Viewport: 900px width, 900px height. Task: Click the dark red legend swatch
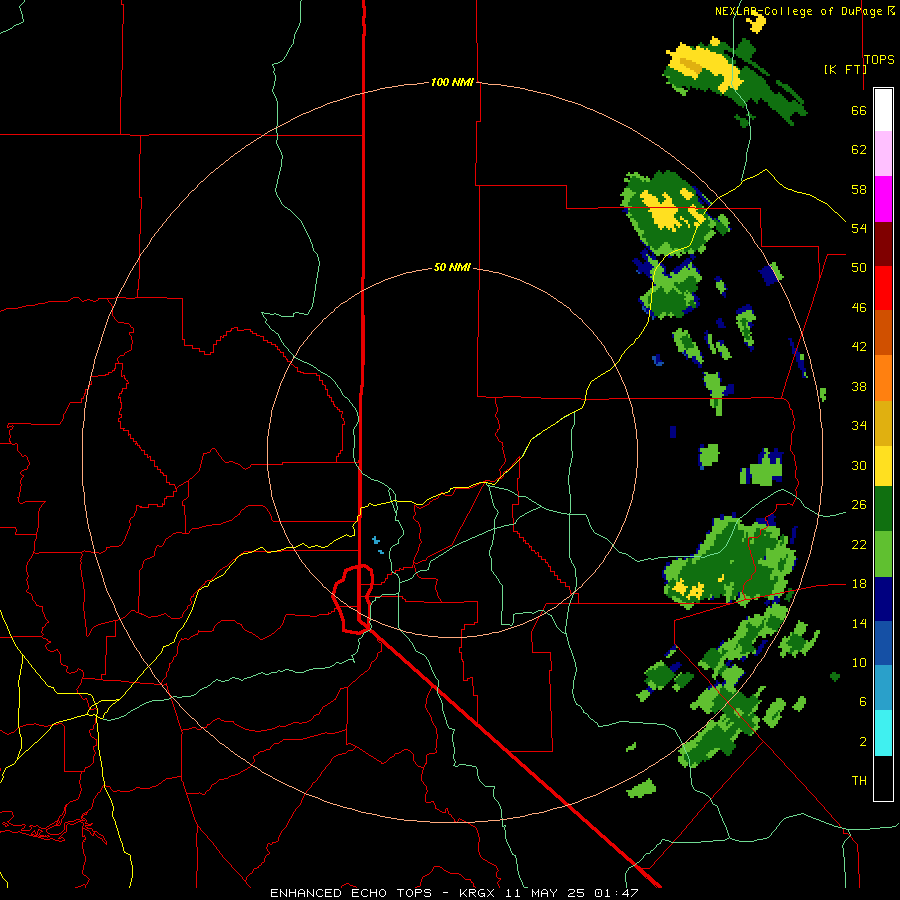click(883, 244)
